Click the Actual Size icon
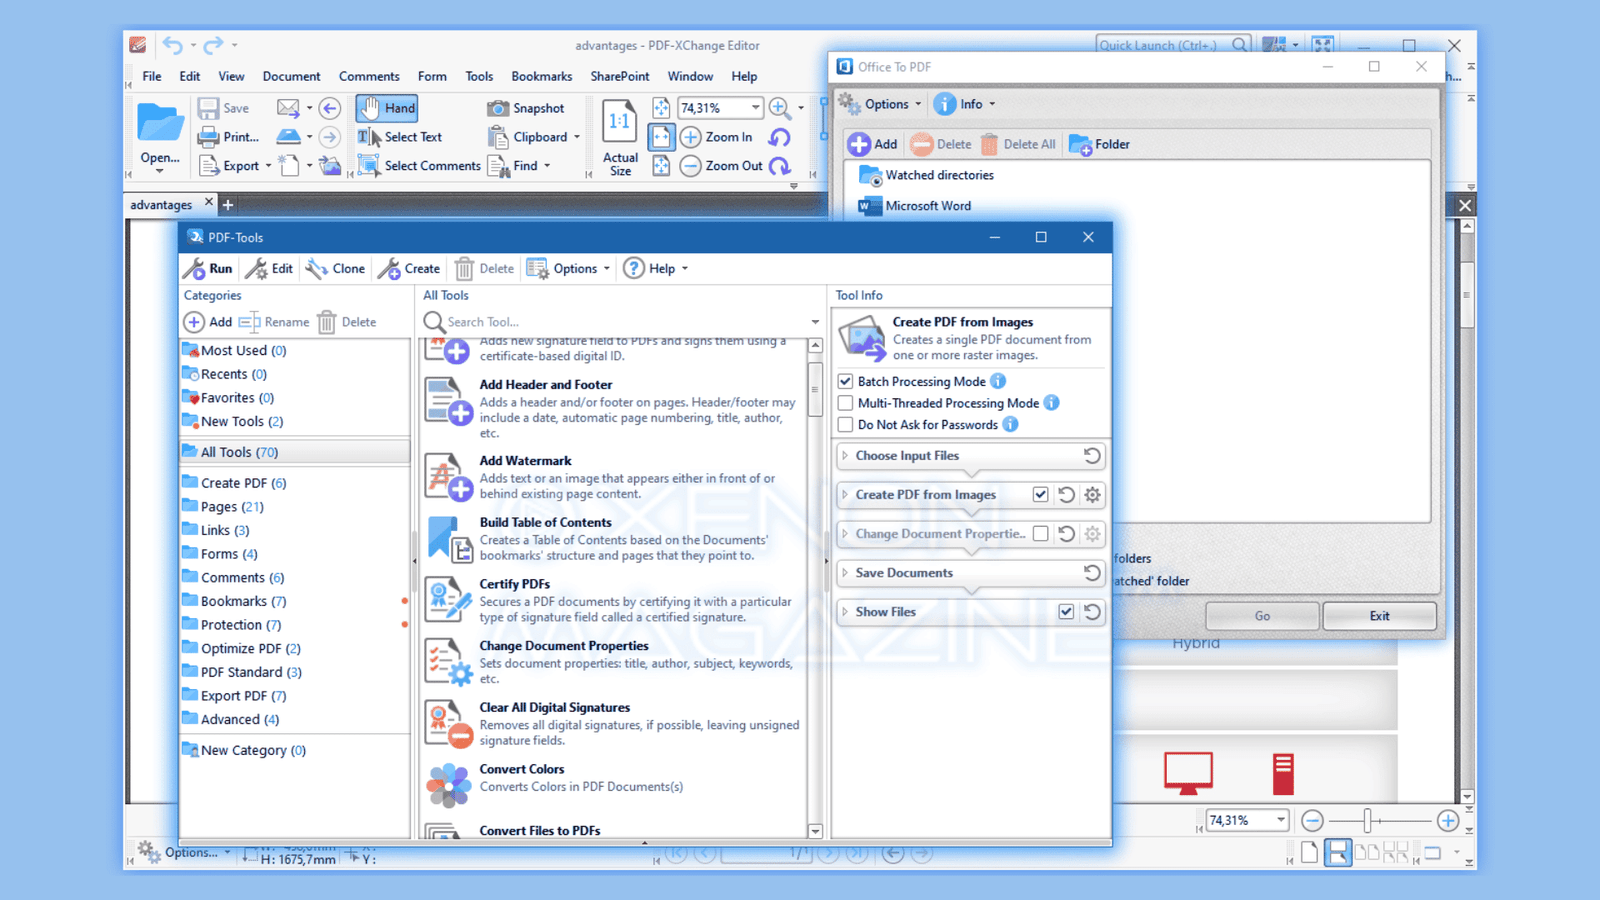 (620, 123)
